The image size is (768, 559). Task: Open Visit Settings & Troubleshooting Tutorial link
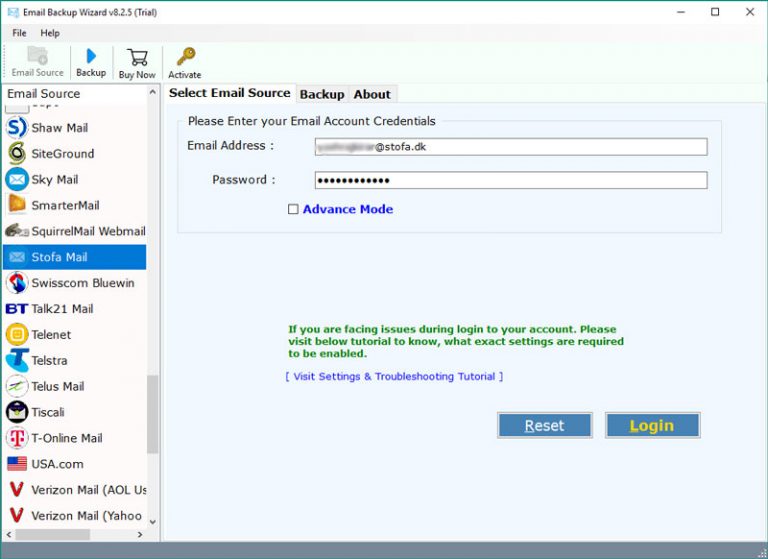[394, 376]
